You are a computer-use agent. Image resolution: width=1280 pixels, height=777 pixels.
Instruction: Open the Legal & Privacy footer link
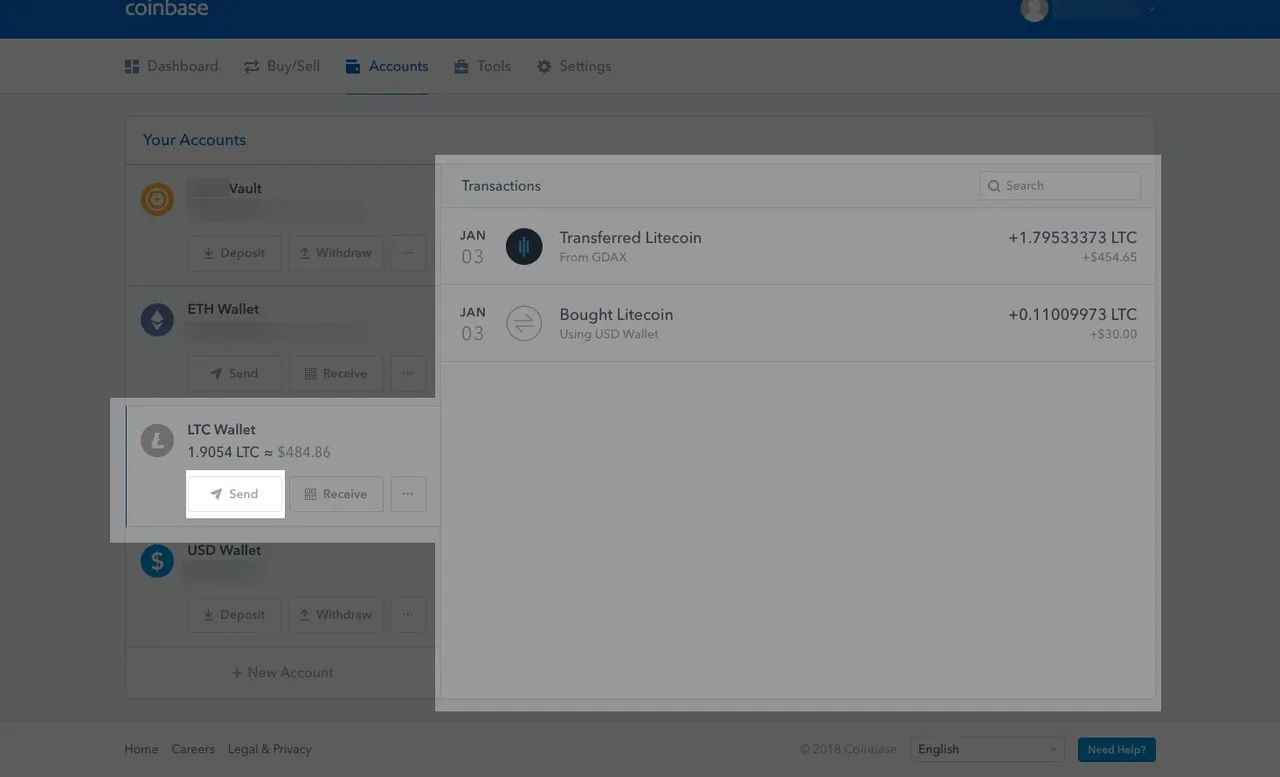click(x=269, y=749)
